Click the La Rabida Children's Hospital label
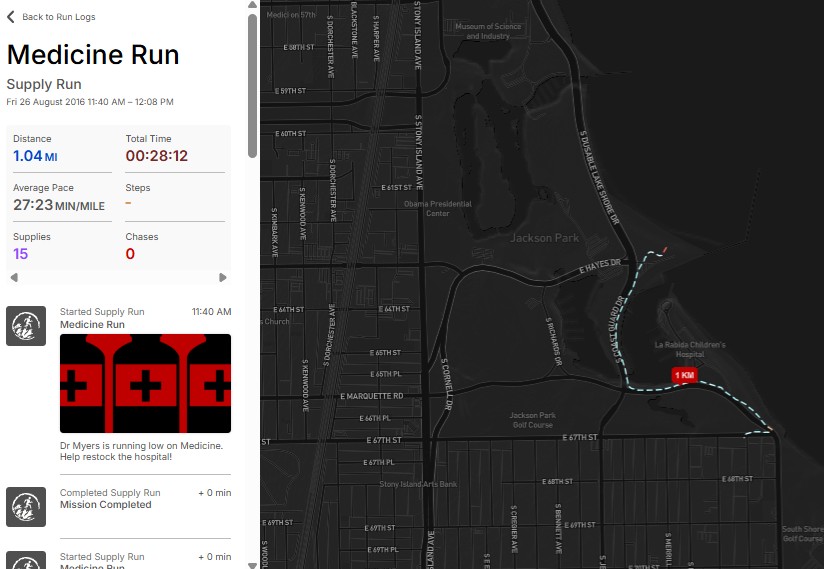824x569 pixels. pos(690,349)
